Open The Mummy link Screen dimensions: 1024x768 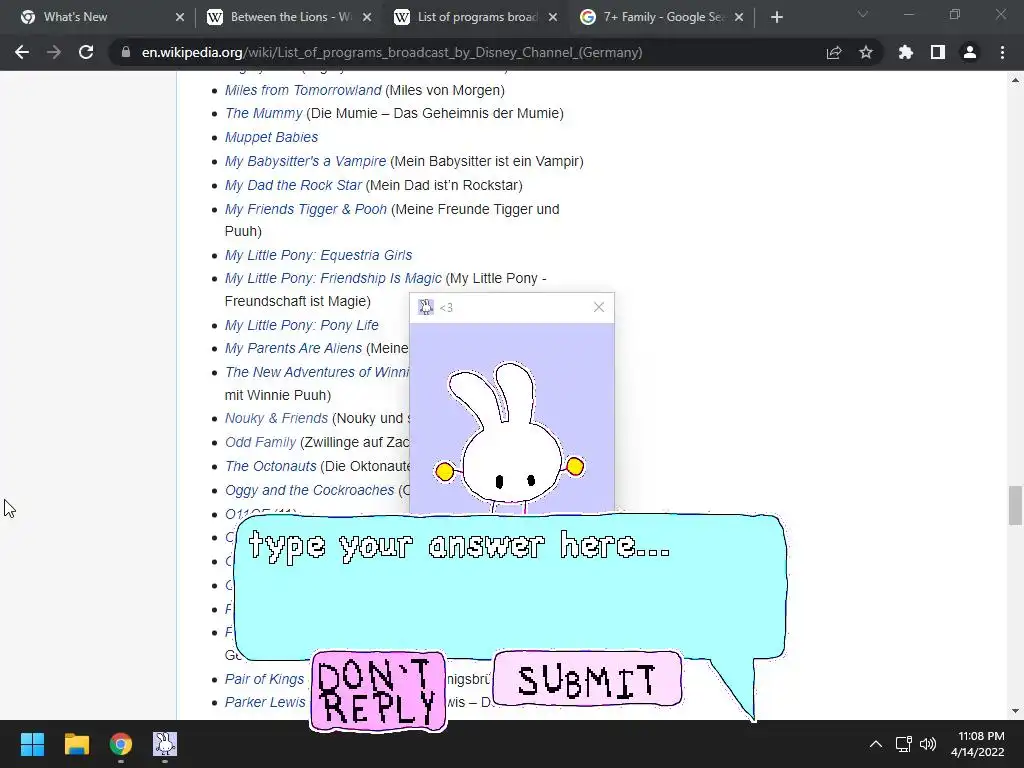tap(263, 113)
